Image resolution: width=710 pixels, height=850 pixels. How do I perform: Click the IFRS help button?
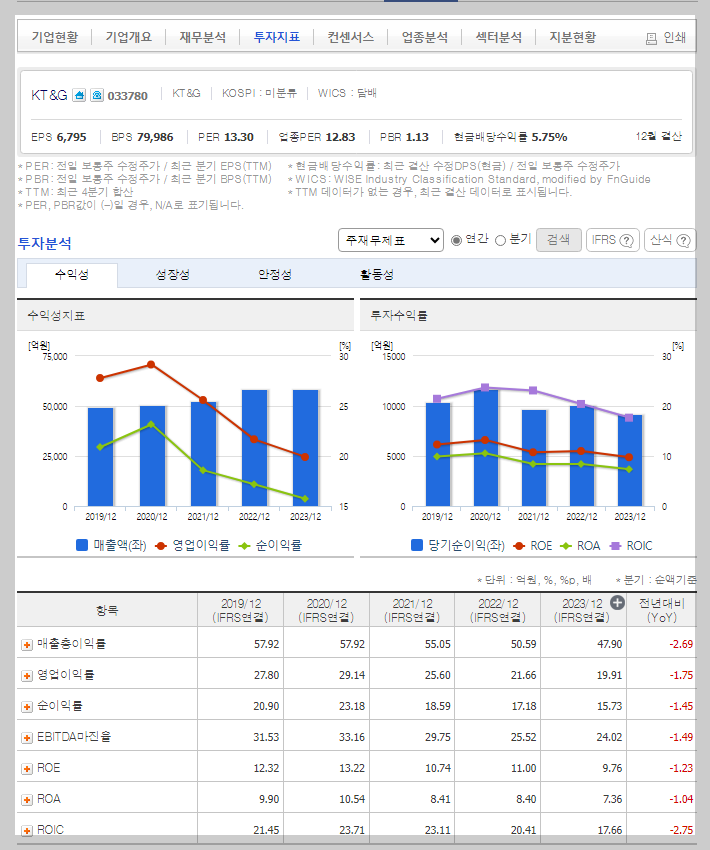point(612,240)
